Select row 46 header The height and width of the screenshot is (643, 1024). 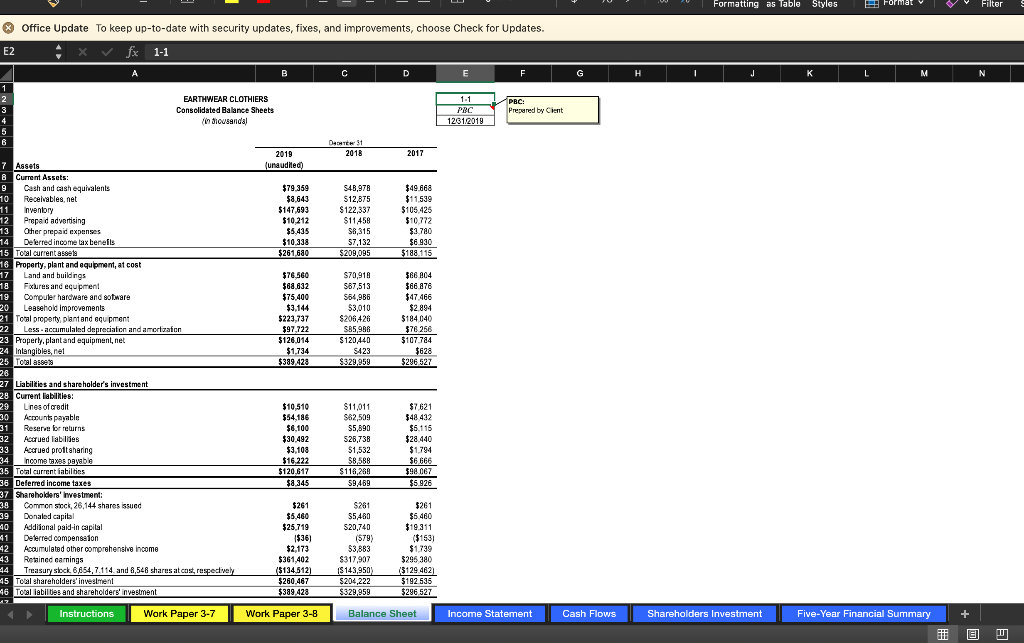coord(5,592)
